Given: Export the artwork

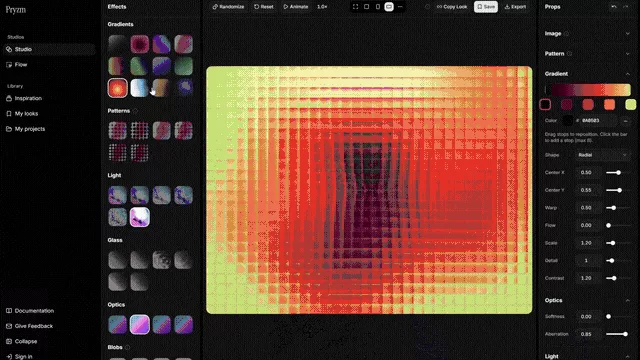Looking at the screenshot, I should point(515,7).
